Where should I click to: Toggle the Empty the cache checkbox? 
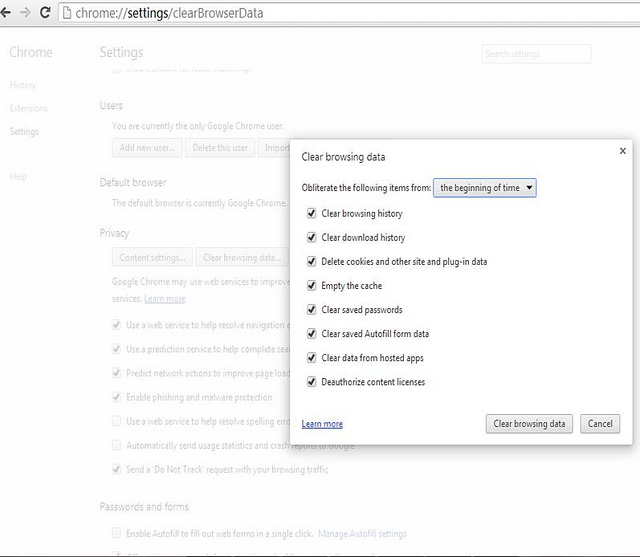coord(311,286)
